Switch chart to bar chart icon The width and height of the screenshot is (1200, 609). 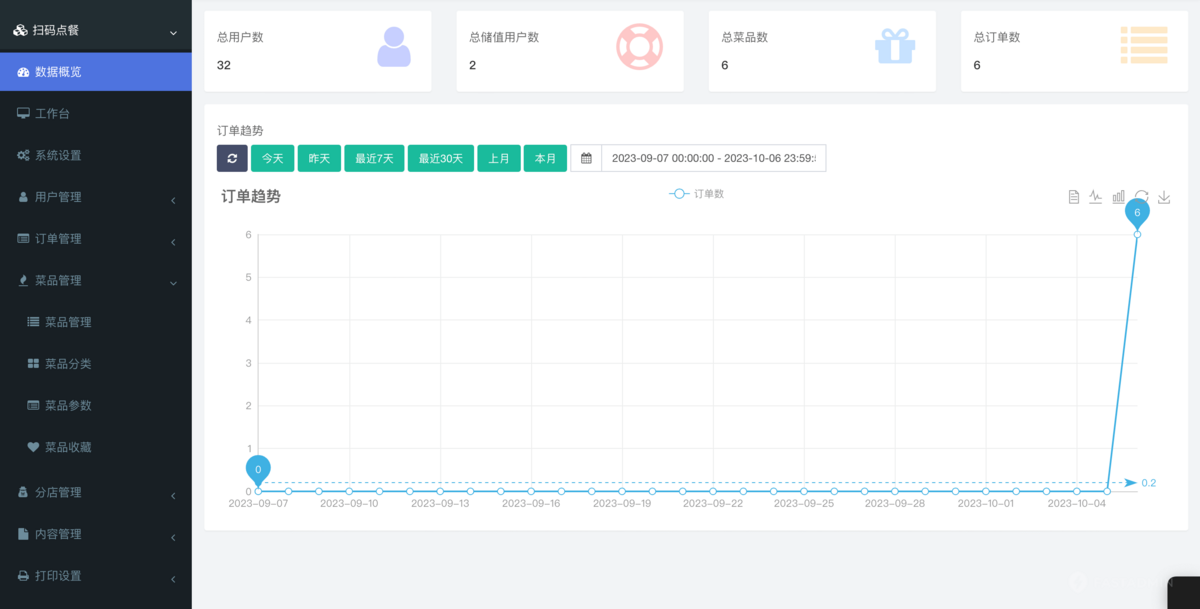(x=1119, y=197)
